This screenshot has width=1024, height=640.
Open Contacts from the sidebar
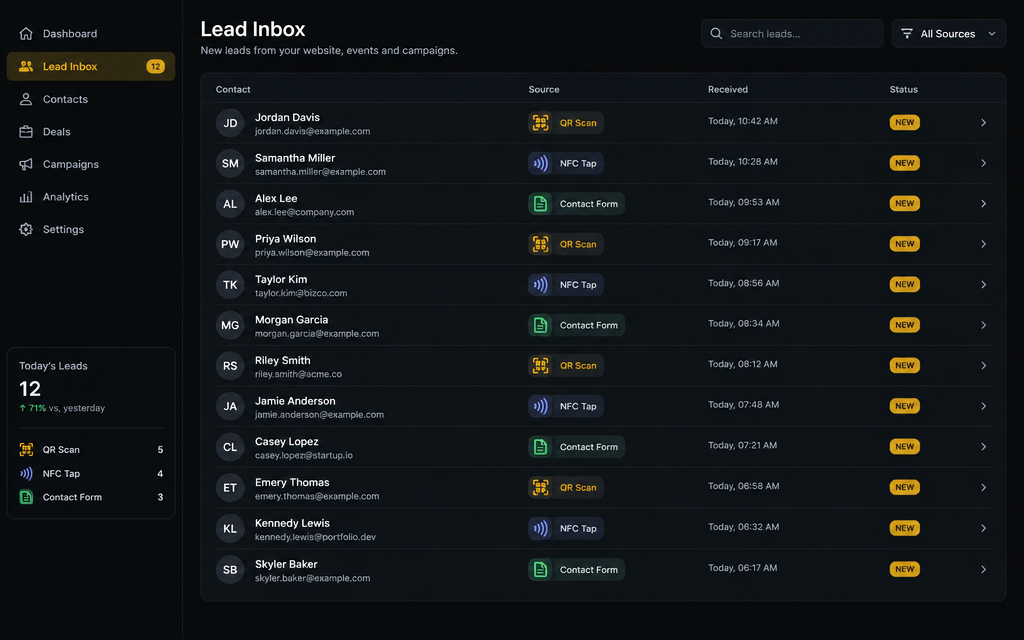91,99
